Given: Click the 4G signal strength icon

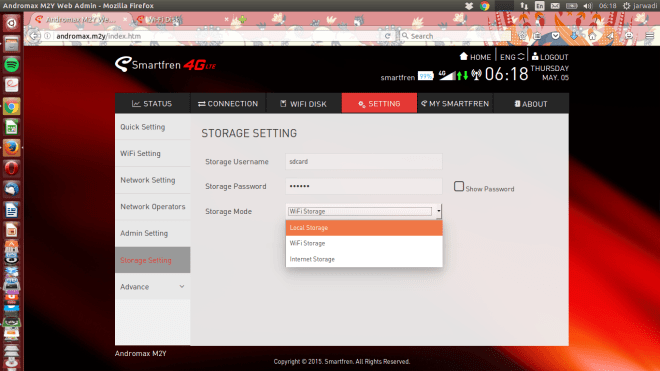Looking at the screenshot, I should point(447,75).
